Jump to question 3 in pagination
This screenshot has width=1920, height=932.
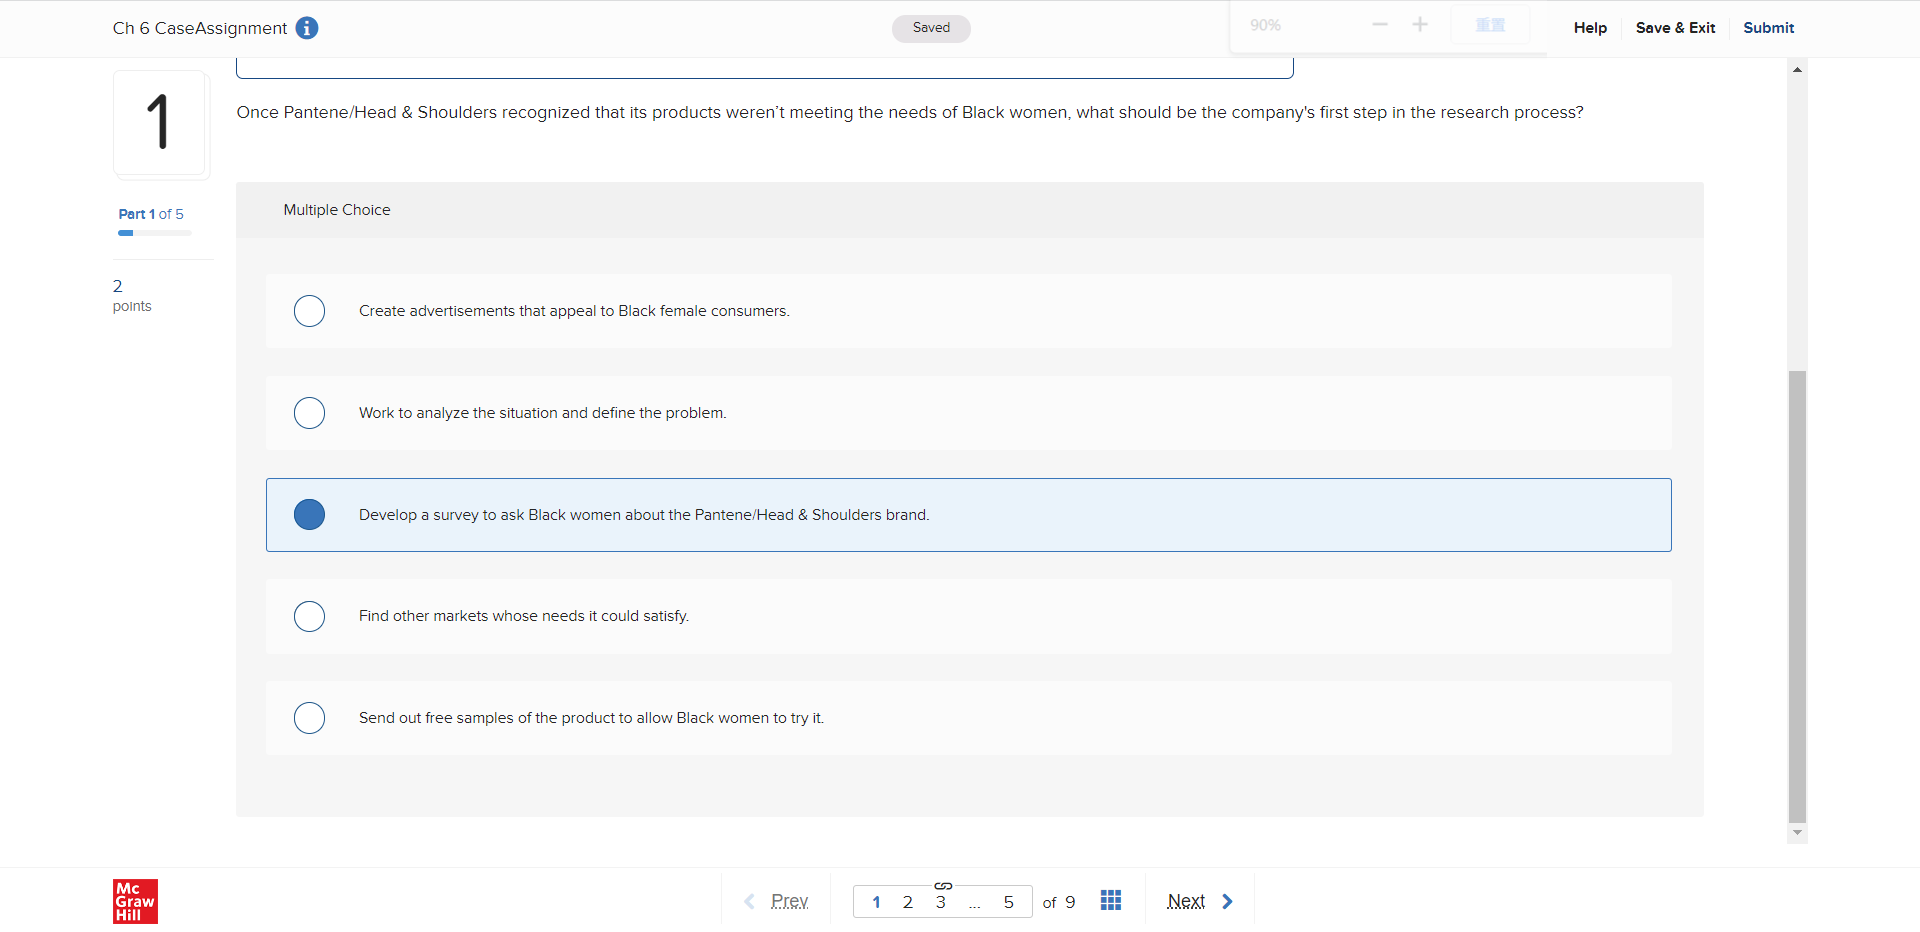tap(941, 902)
